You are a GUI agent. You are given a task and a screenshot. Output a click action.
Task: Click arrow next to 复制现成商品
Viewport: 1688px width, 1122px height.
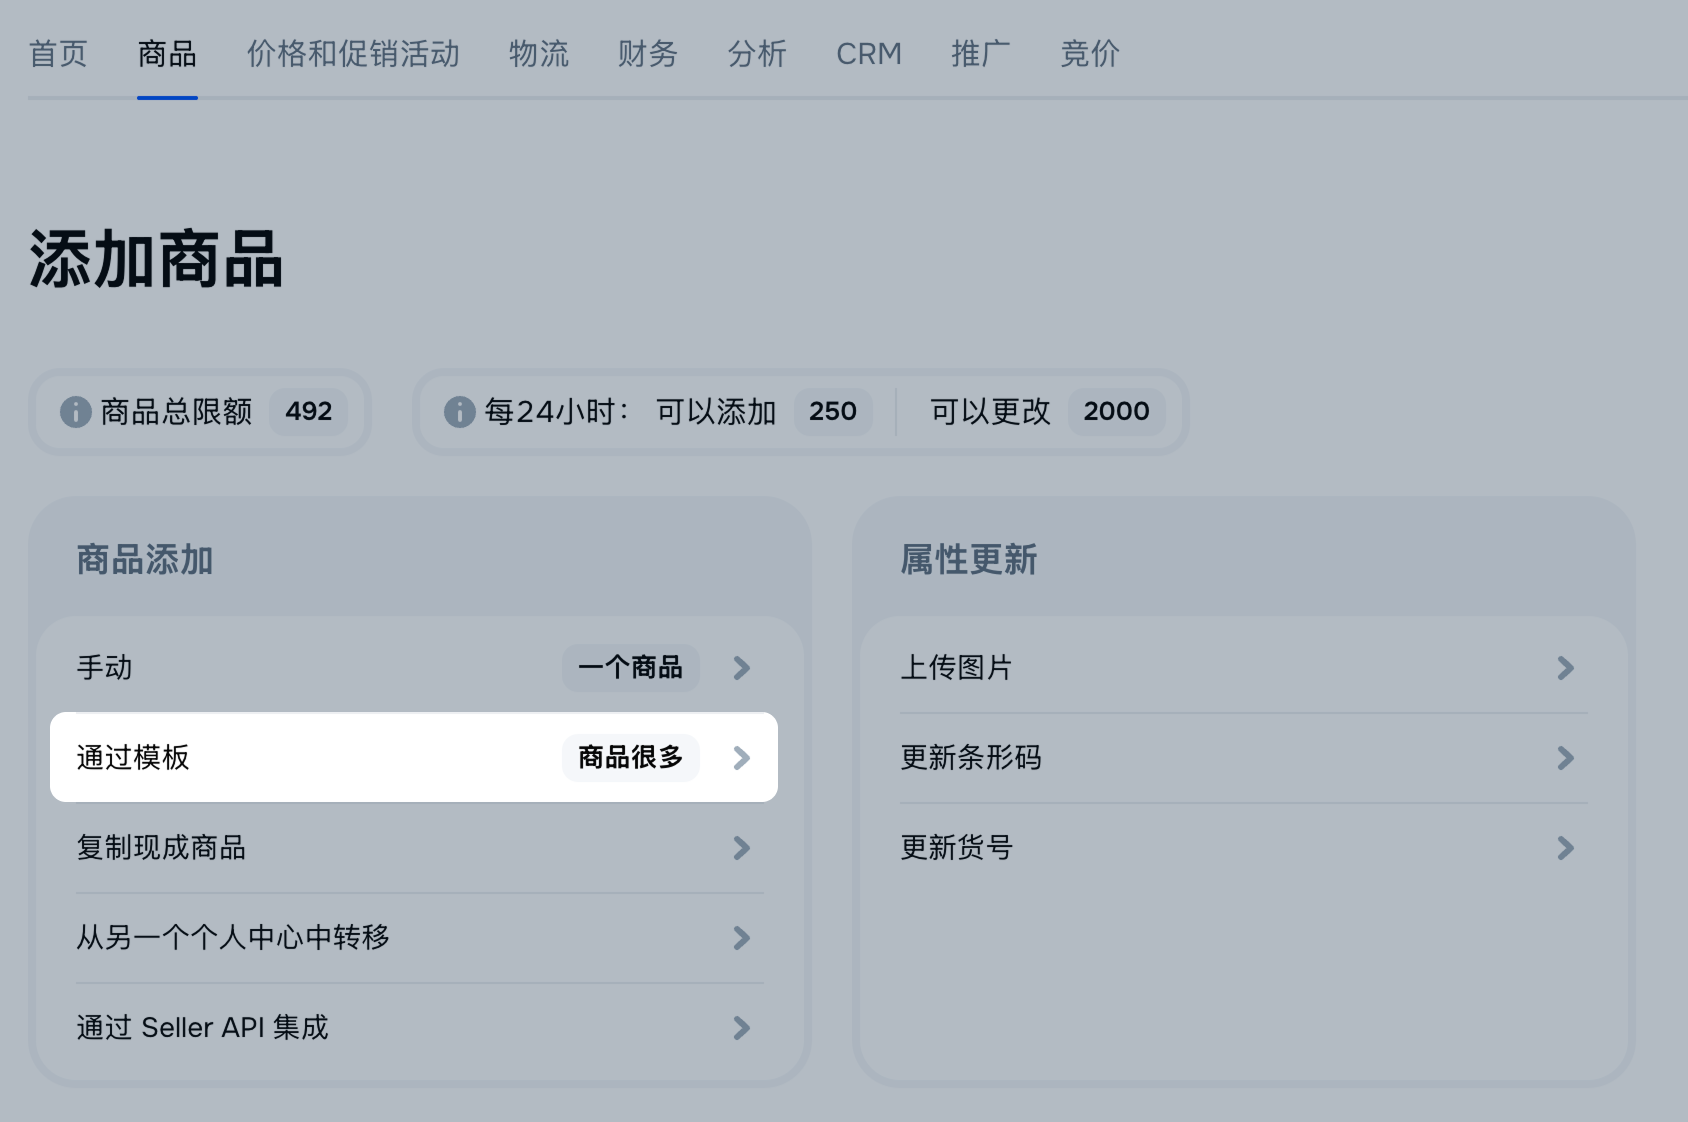[x=741, y=848]
